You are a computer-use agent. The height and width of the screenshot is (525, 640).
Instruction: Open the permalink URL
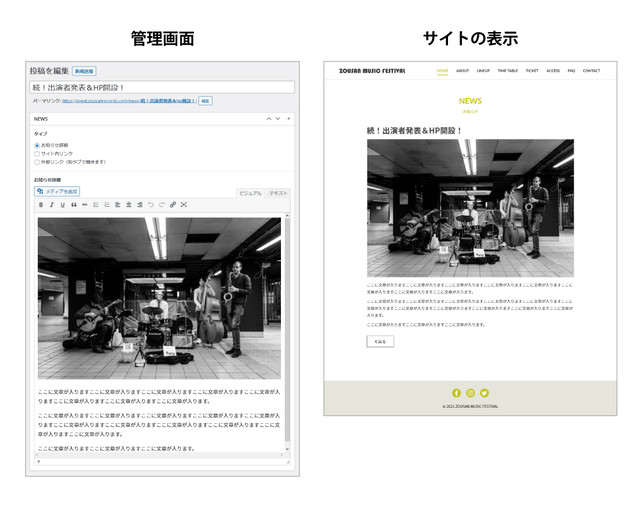pos(129,101)
